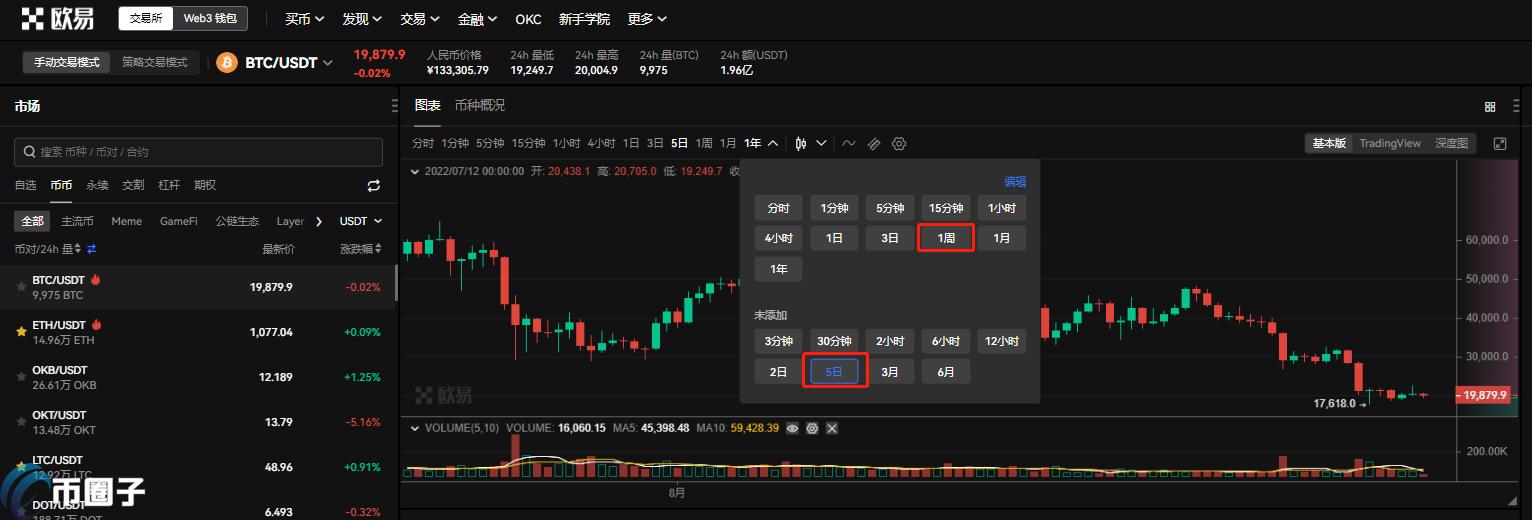Switch to 永续 market tab
Screen dimensions: 1532x520
tap(97, 185)
